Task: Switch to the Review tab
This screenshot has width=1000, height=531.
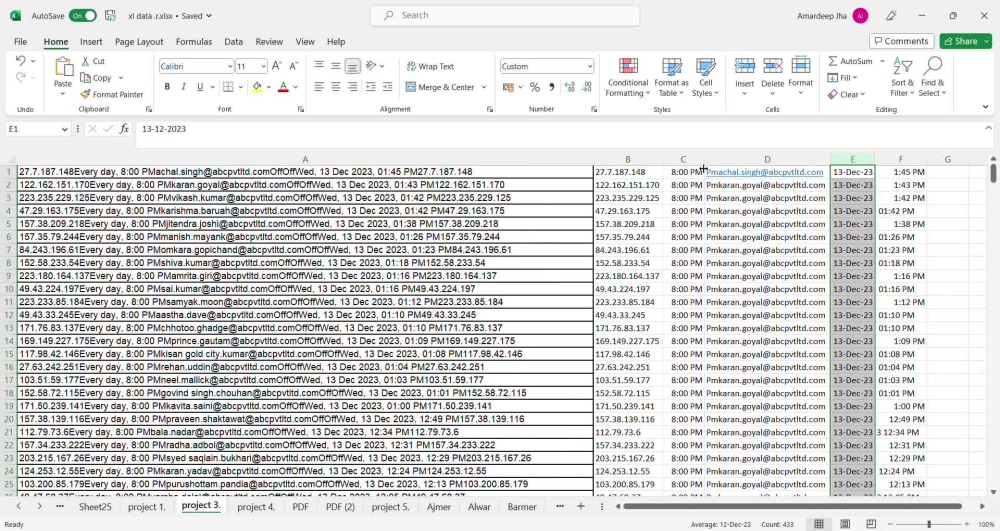Action: click(x=269, y=41)
